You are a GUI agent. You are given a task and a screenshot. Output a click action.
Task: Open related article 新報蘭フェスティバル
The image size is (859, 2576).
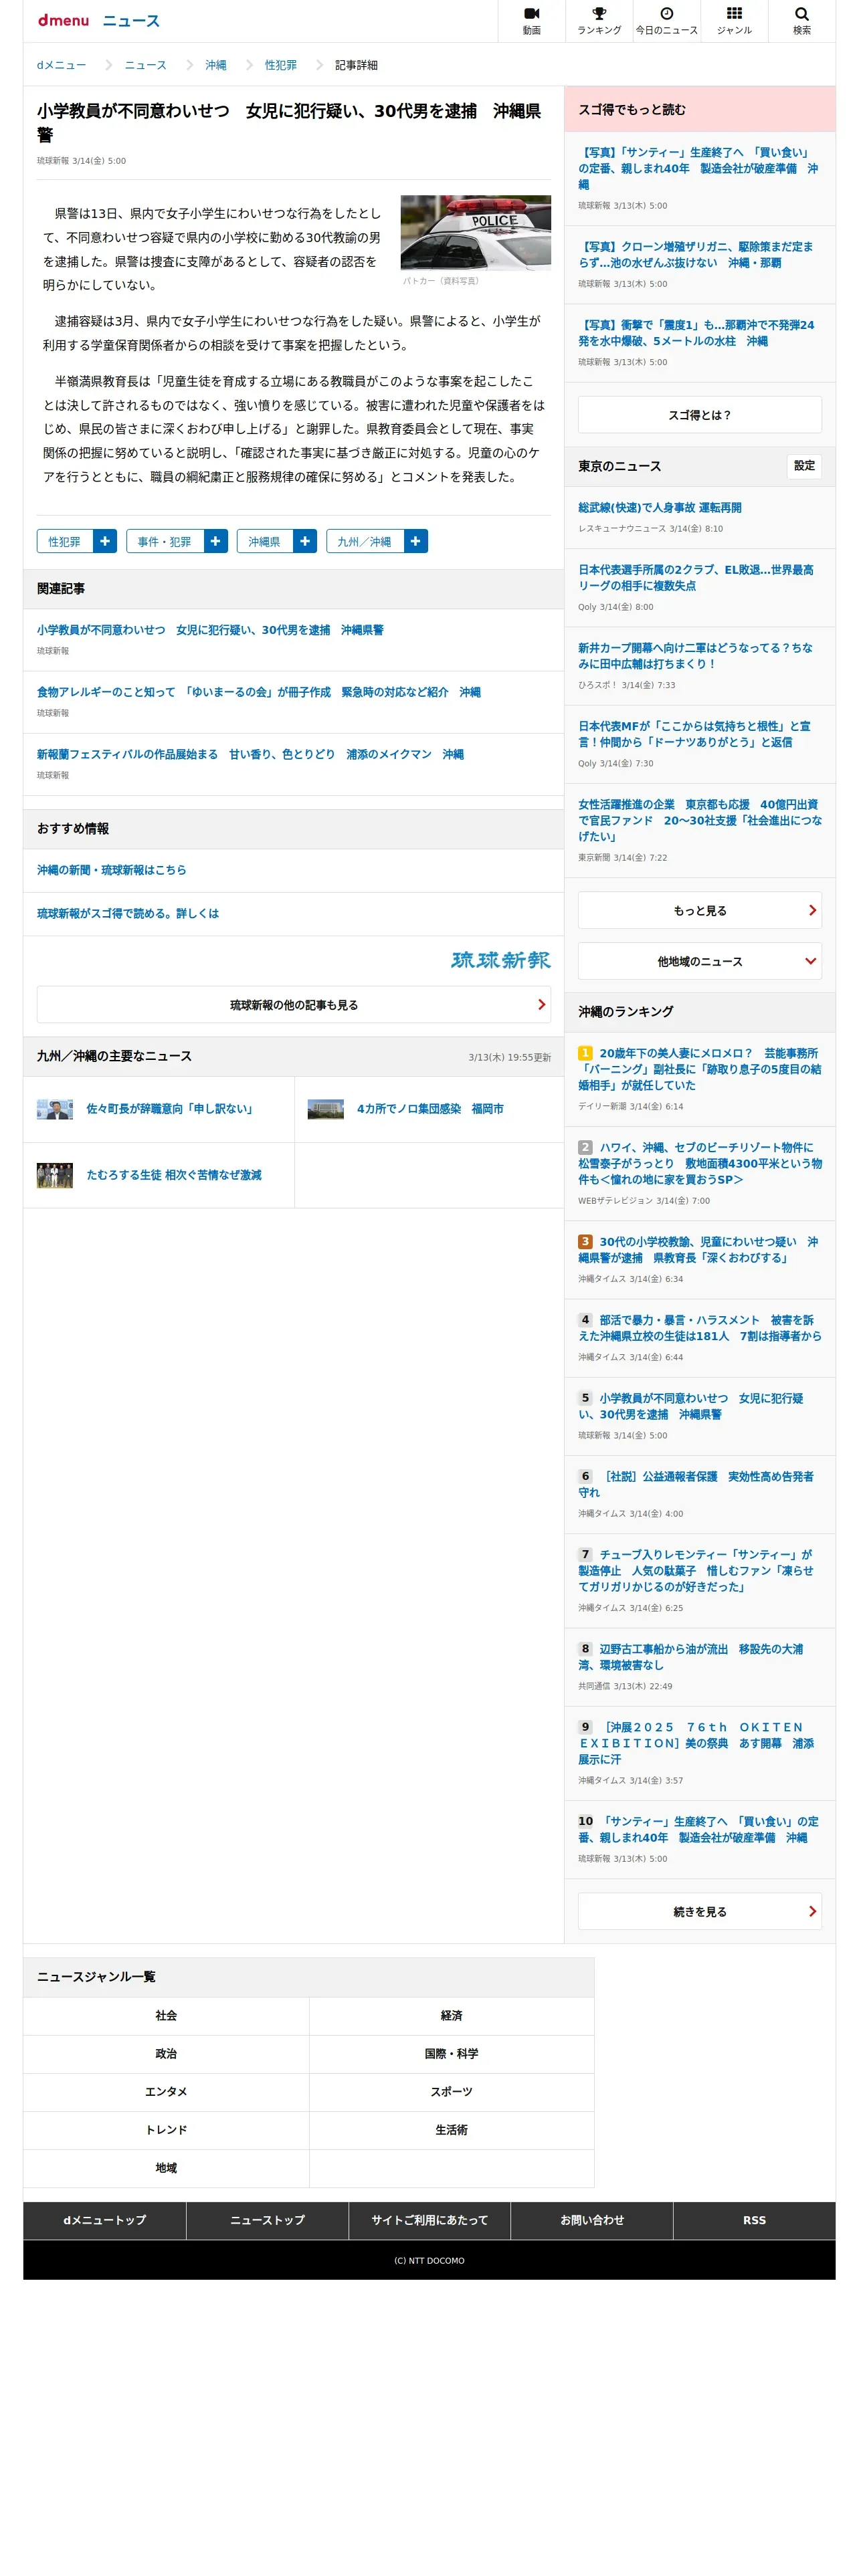pos(250,754)
